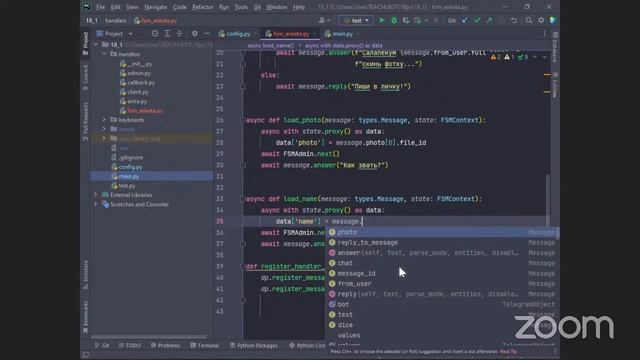Open .gitignore in the project tree

131,158
